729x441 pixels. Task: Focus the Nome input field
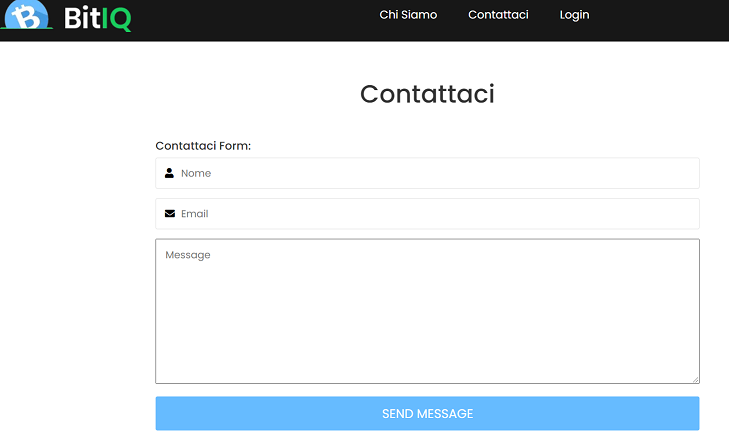pyautogui.click(x=427, y=173)
